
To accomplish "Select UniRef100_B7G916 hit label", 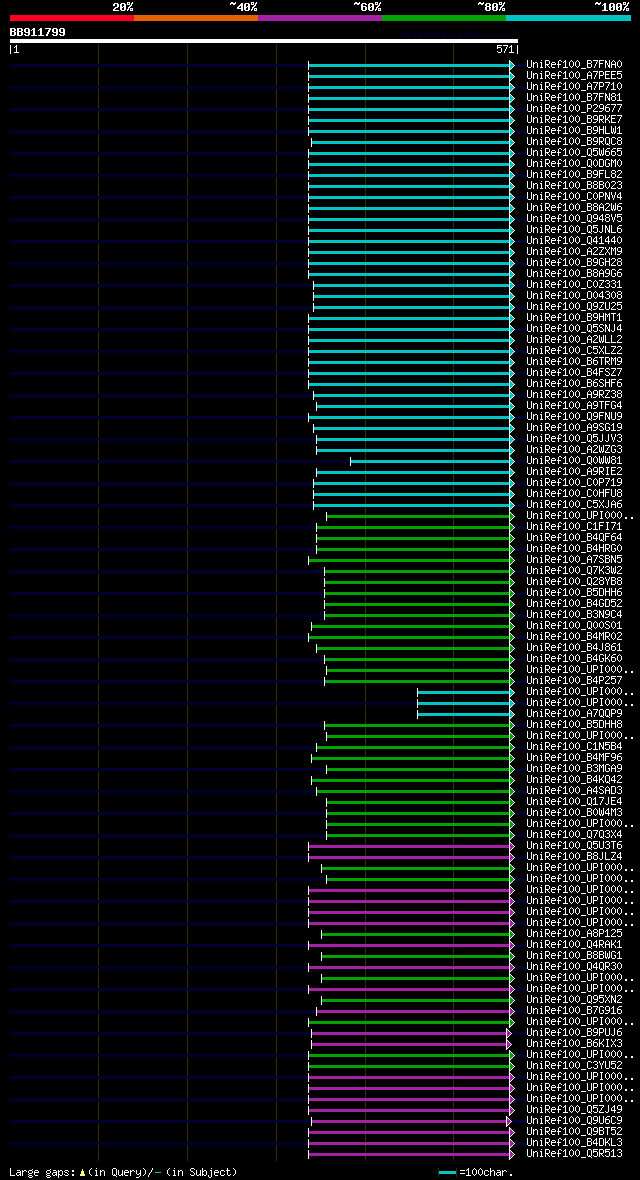I will point(574,1011).
